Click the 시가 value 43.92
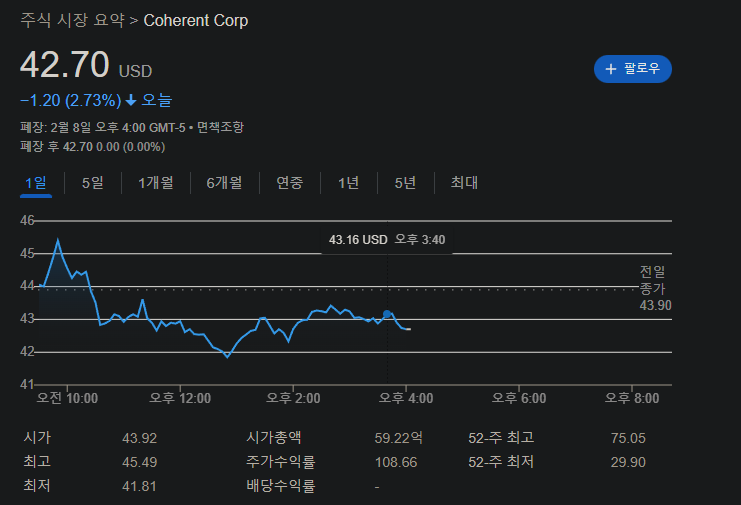Viewport: 741px width, 505px height. click(x=139, y=438)
